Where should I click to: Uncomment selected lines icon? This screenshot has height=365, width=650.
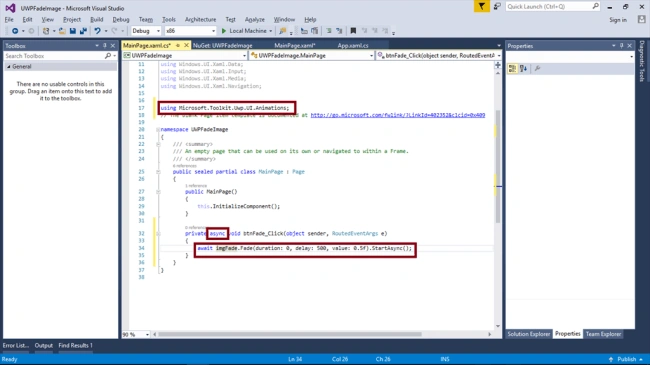[x=339, y=31]
